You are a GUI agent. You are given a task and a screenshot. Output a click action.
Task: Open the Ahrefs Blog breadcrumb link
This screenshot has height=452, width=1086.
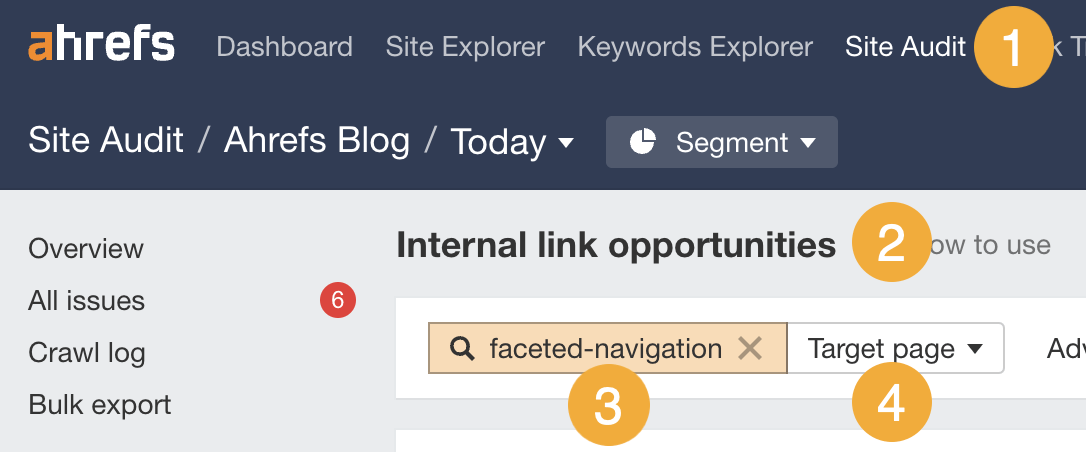tap(316, 141)
